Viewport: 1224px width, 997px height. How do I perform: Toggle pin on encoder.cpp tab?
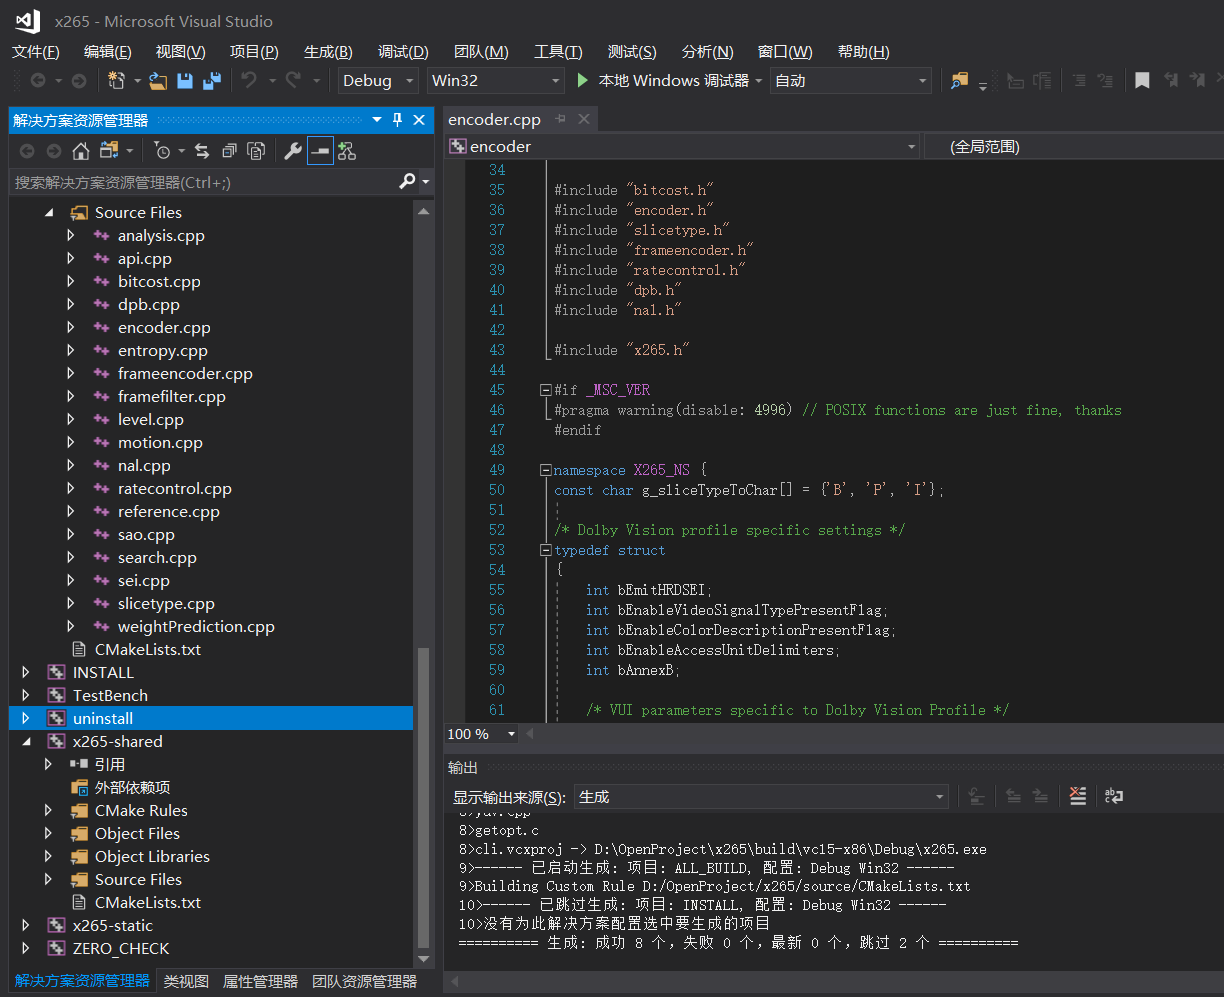point(560,119)
